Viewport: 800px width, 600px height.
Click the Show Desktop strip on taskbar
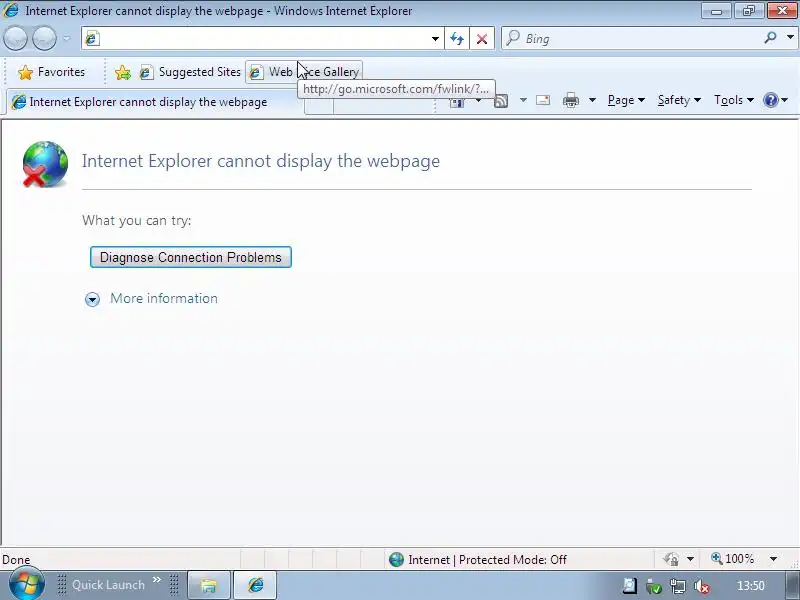(792, 585)
